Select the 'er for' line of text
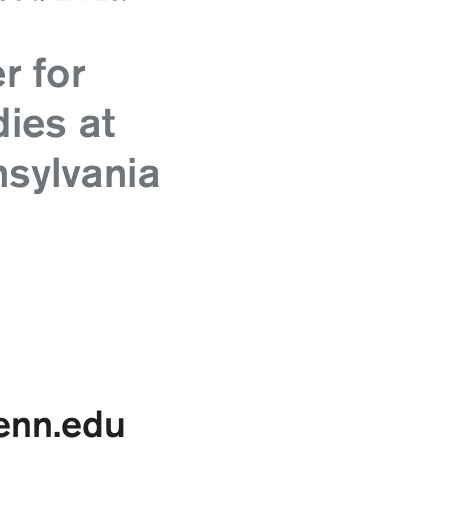Image resolution: width=466 pixels, height=512 pixels. coord(43,73)
